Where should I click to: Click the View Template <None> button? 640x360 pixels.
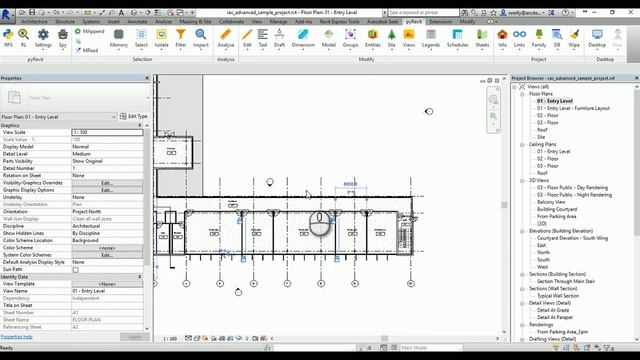coord(107,284)
